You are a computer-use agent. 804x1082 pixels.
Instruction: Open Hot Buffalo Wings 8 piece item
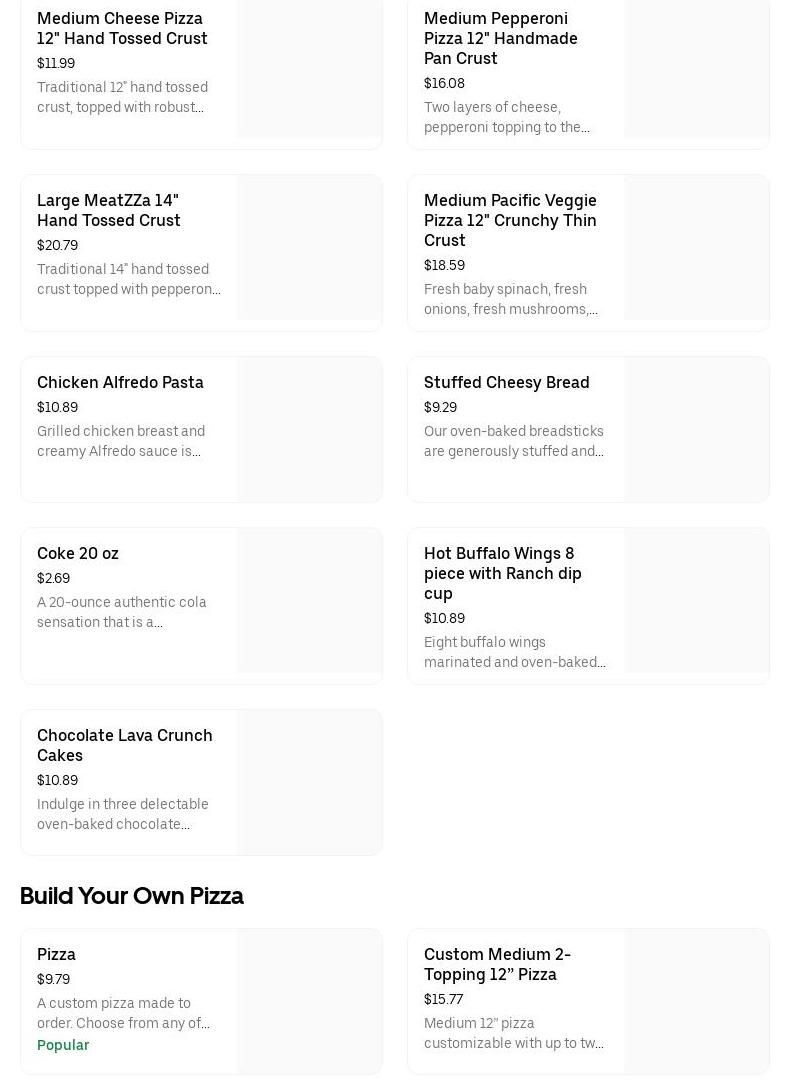click(502, 573)
